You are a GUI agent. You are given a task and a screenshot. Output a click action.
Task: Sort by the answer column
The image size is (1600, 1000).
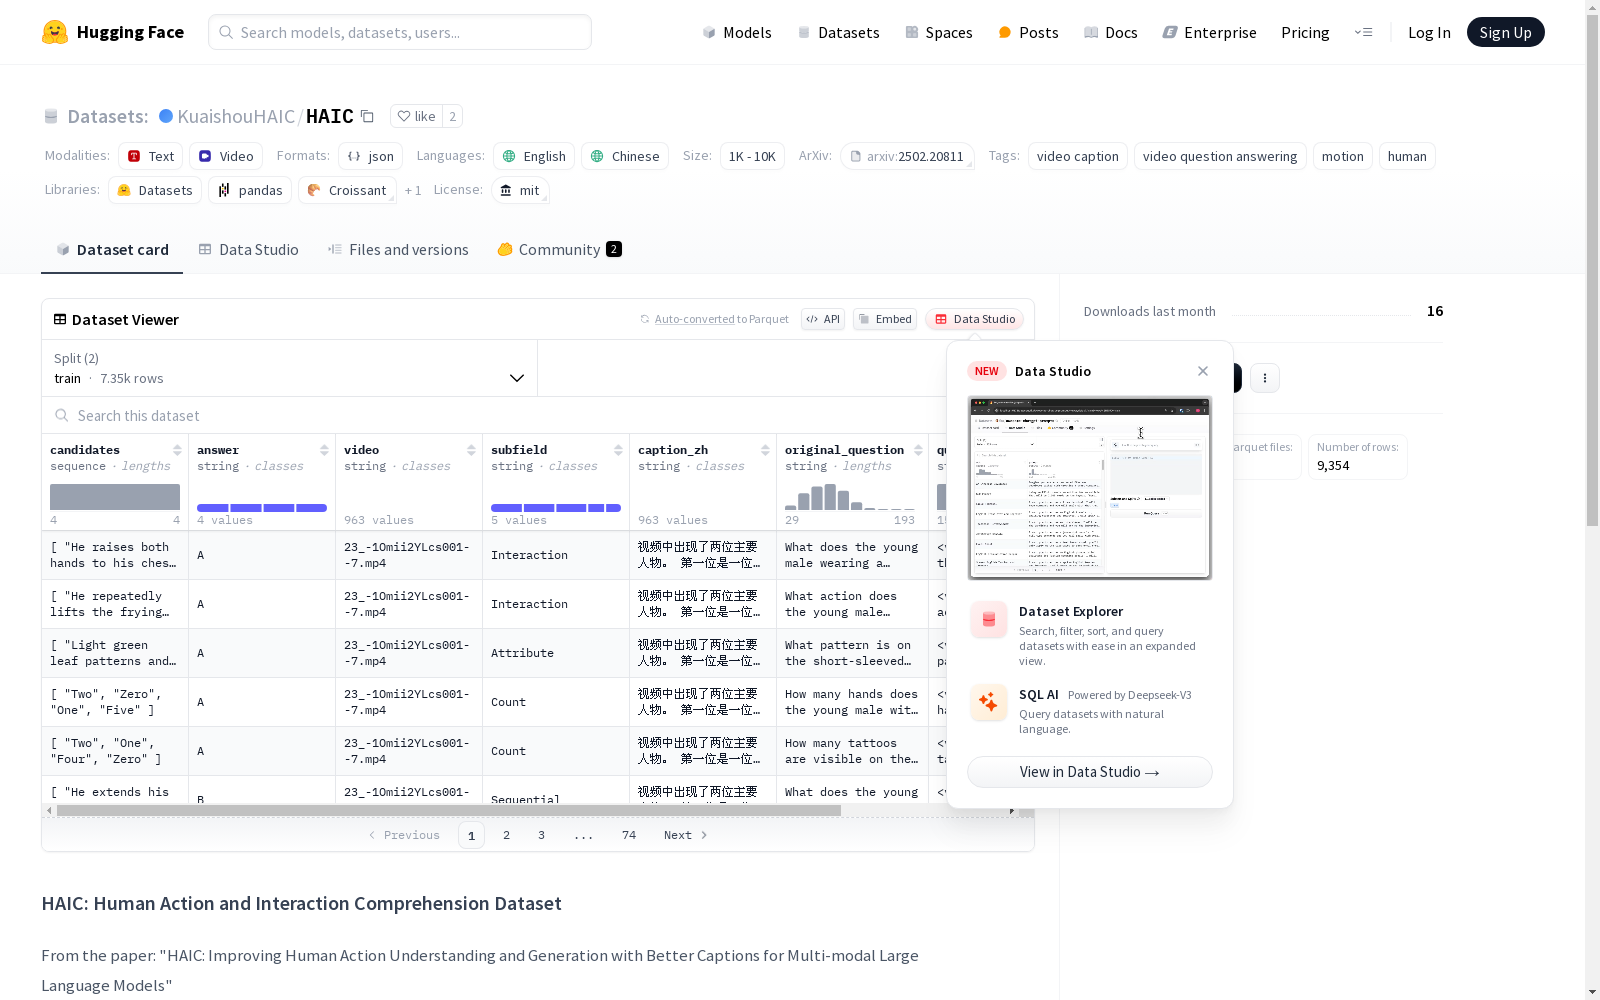pyautogui.click(x=324, y=450)
